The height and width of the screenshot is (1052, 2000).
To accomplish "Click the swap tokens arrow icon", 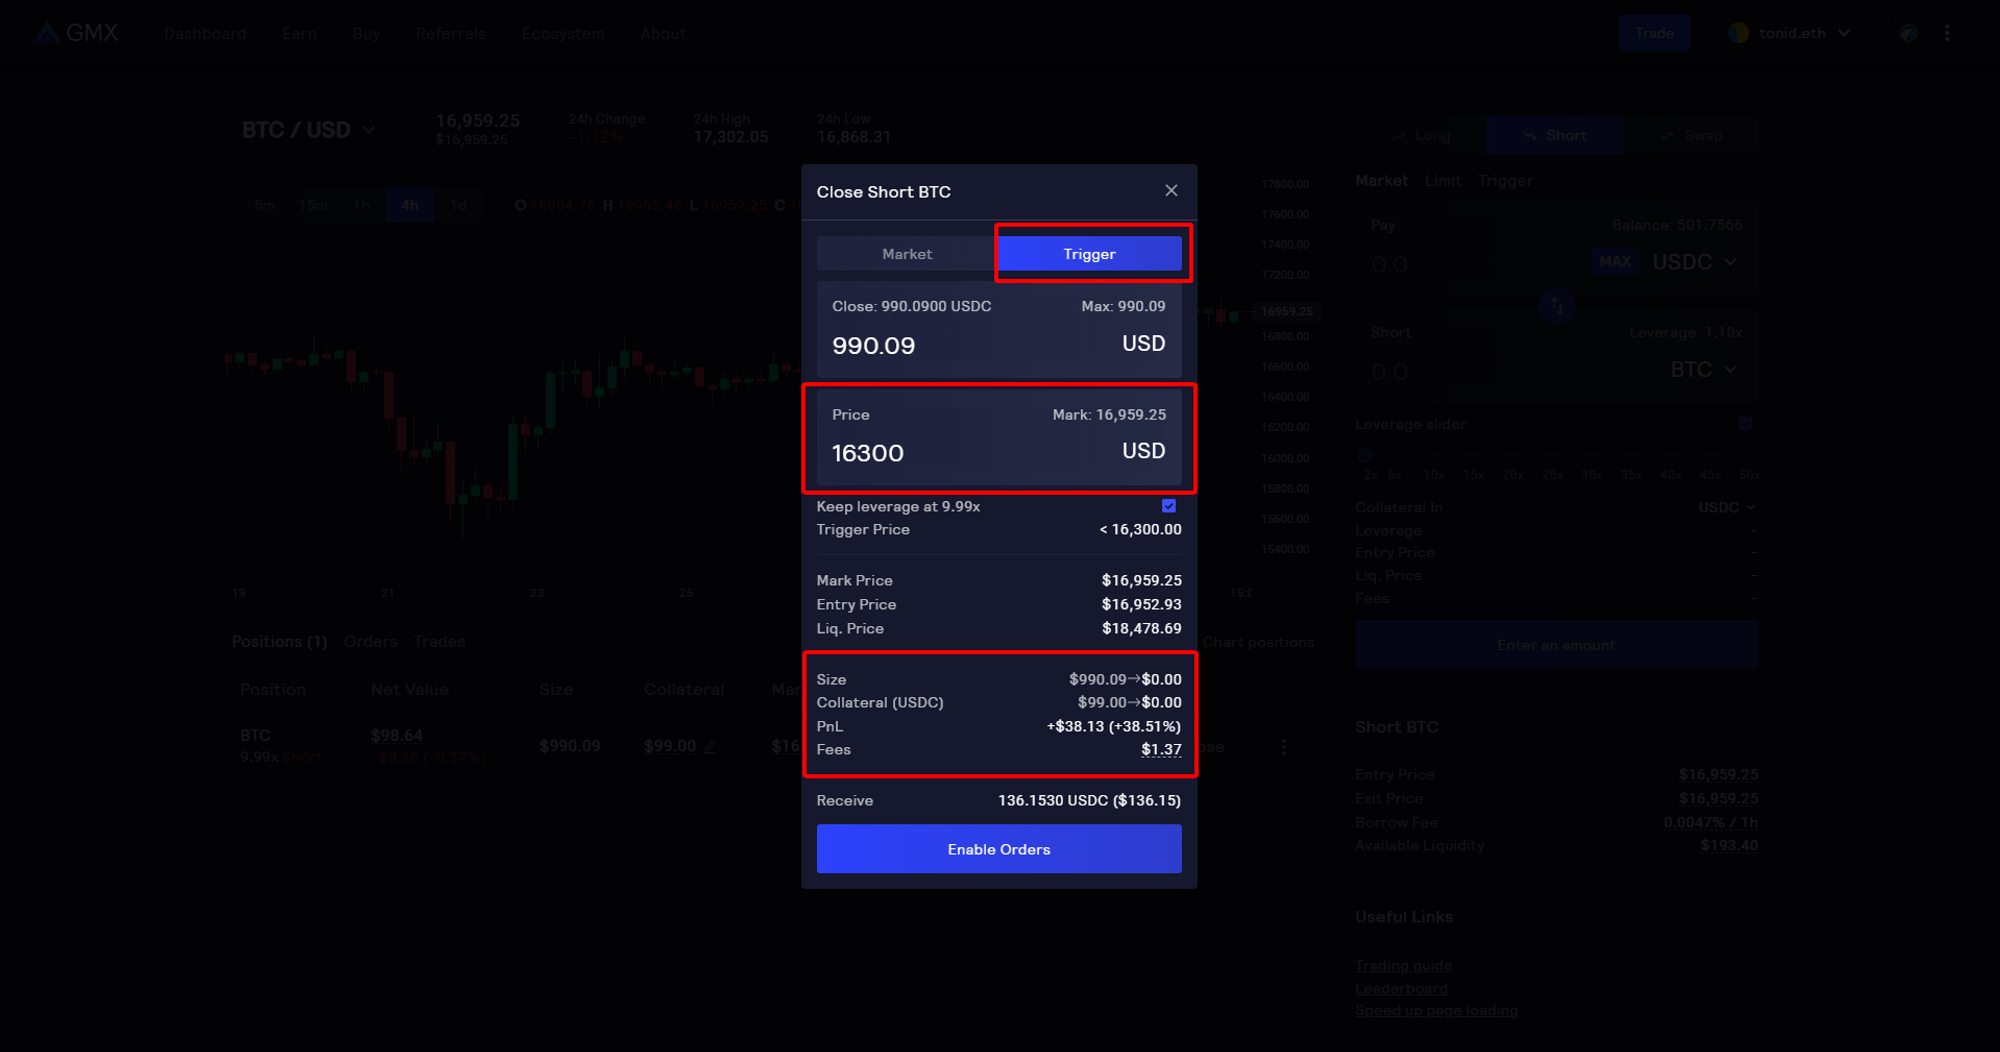I will pos(1557,305).
